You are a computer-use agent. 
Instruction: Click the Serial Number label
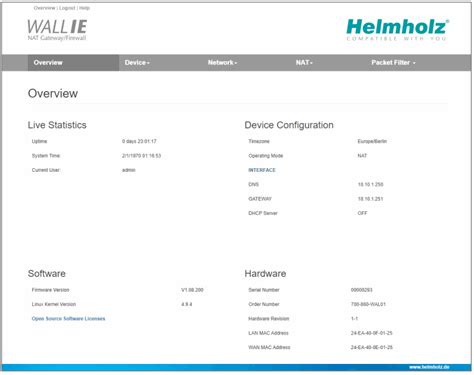(264, 290)
